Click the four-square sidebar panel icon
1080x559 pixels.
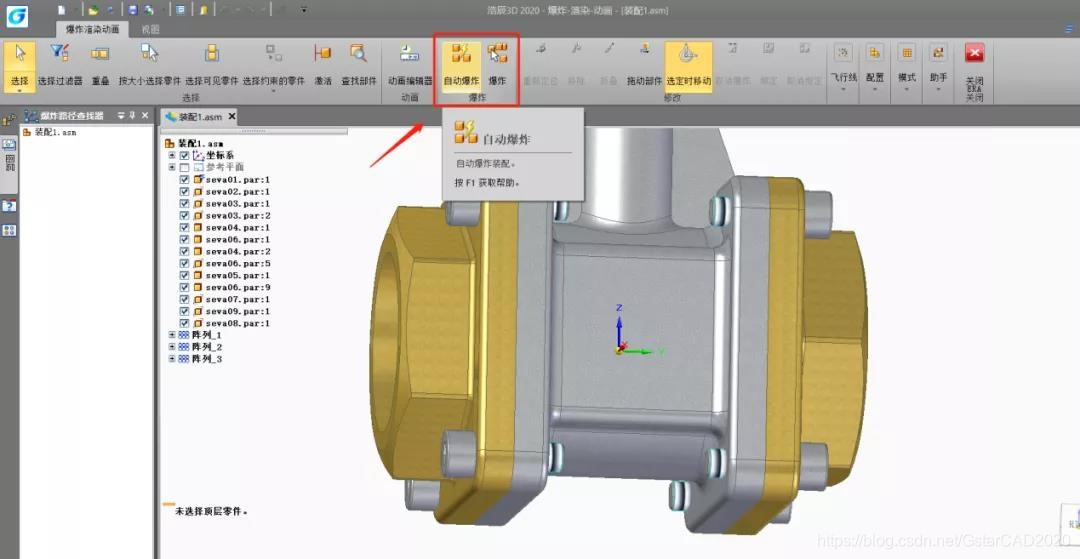(x=9, y=231)
